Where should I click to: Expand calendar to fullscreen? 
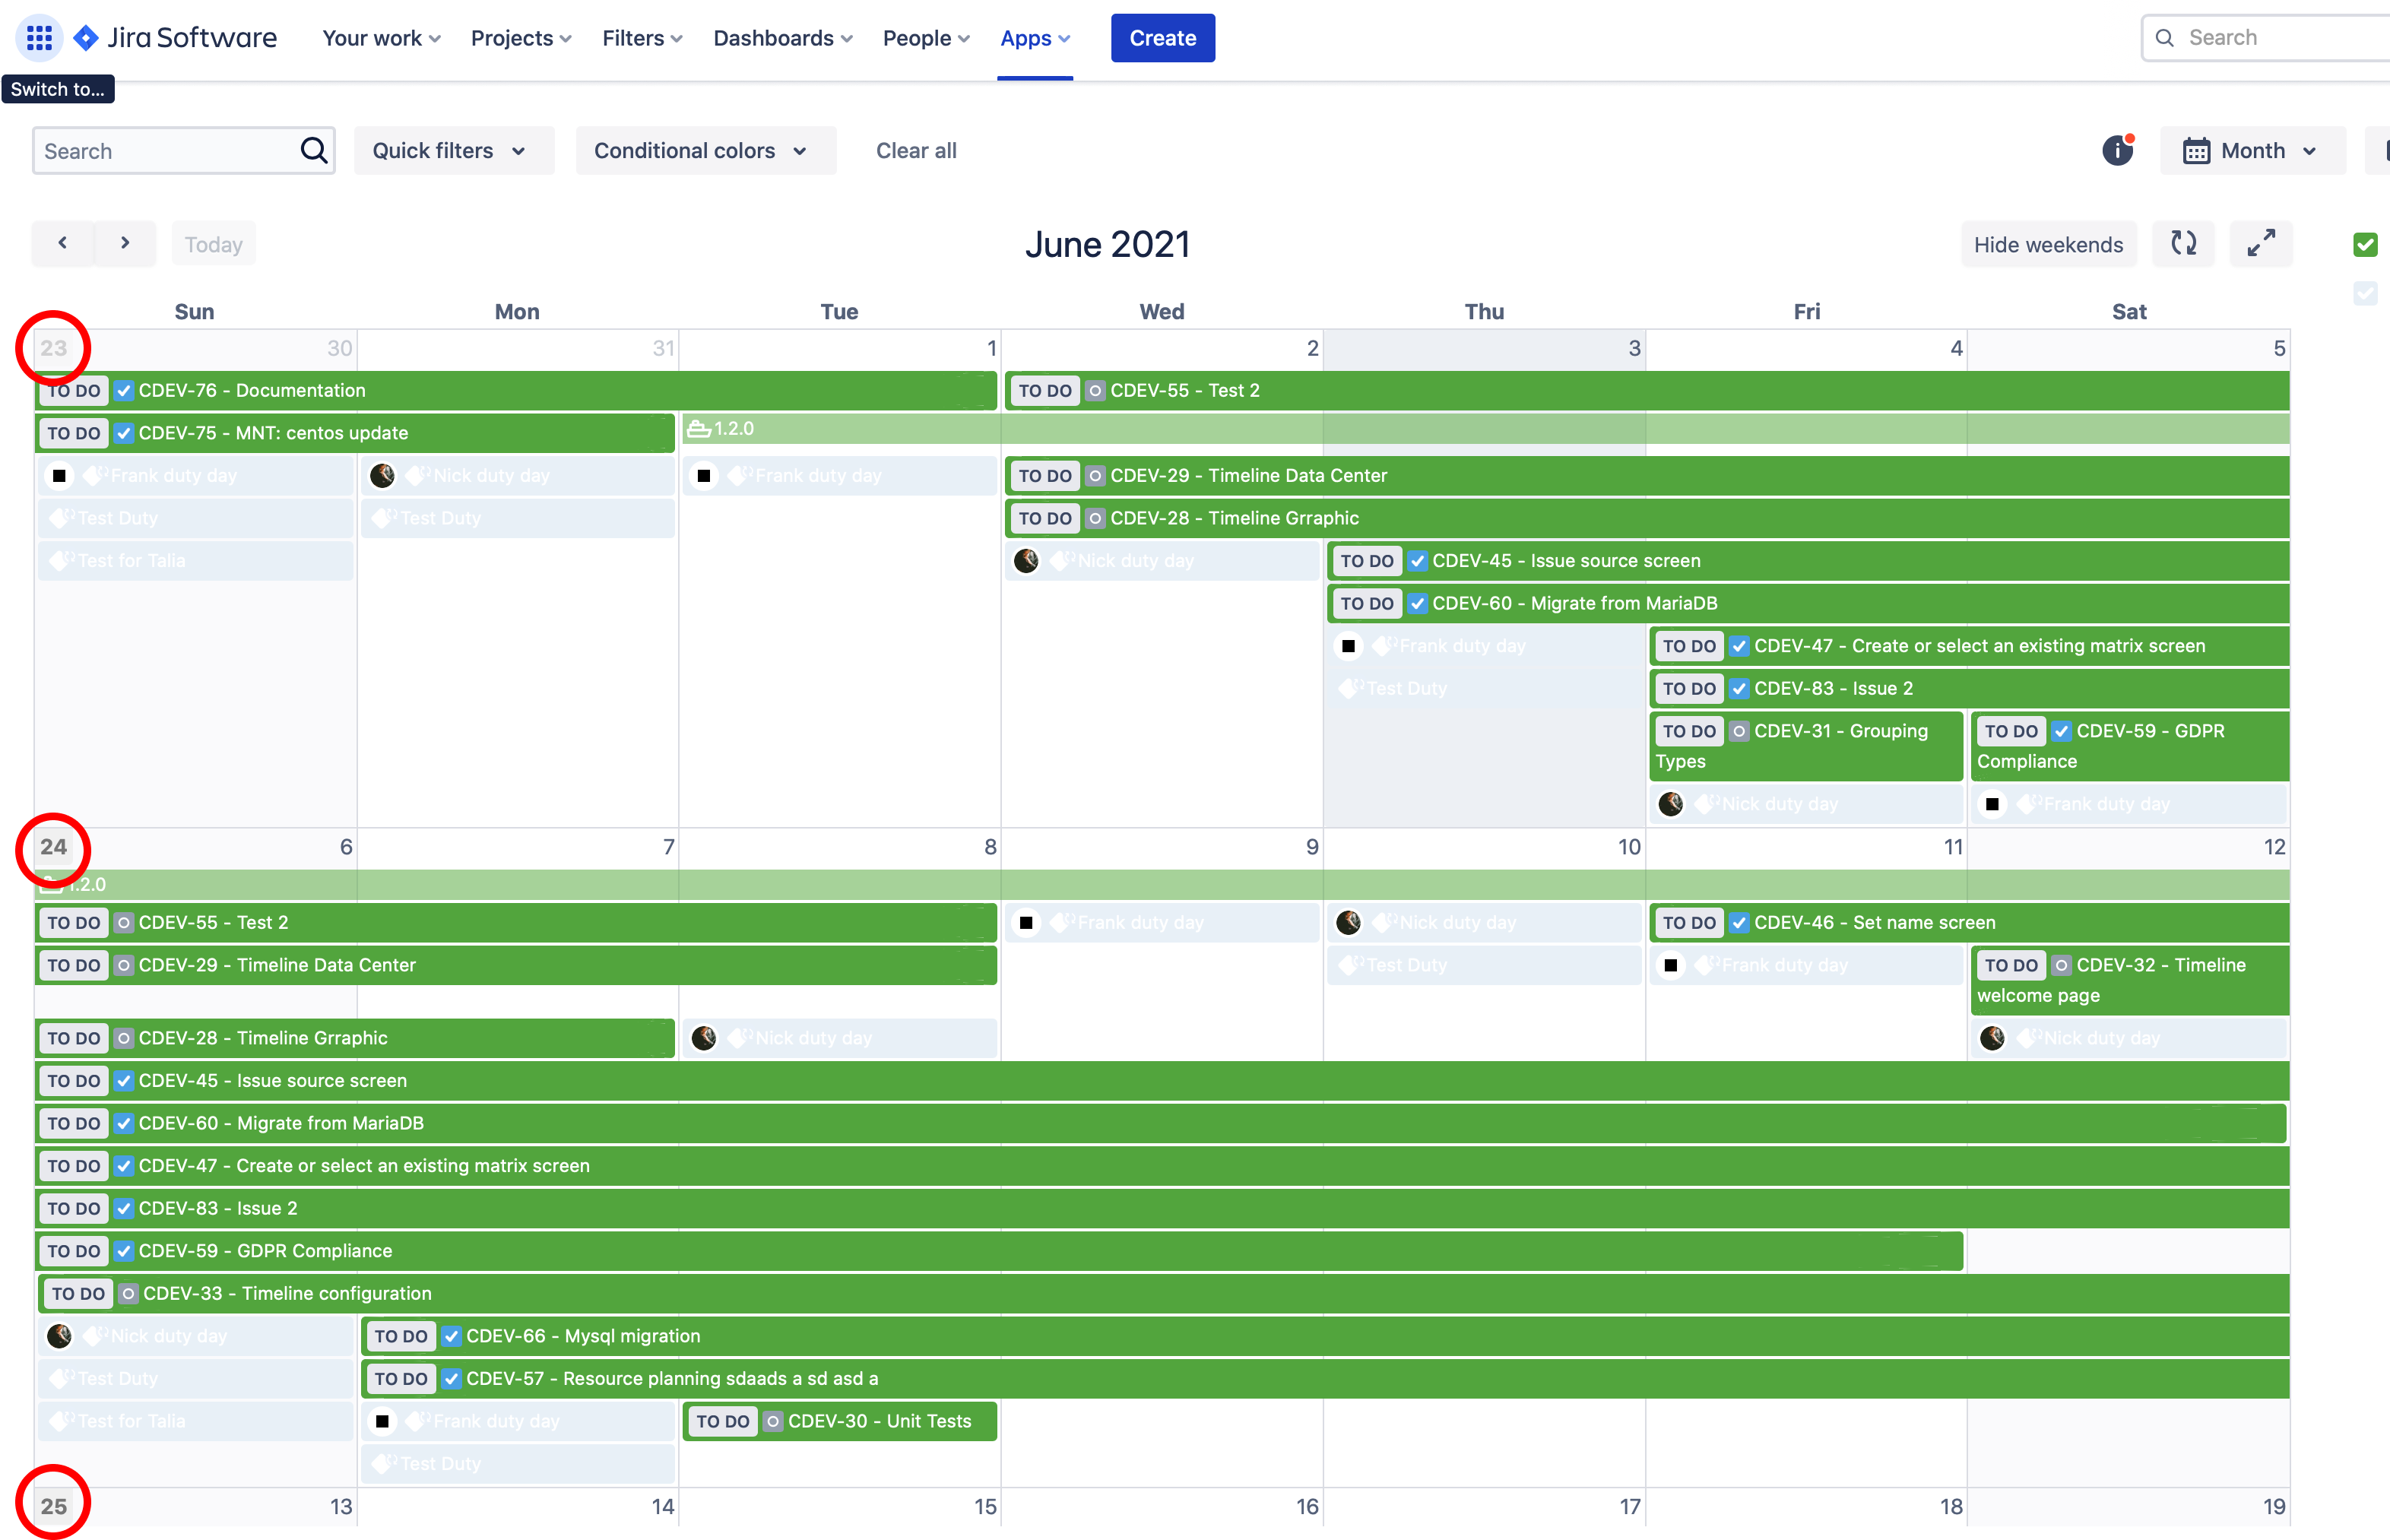(x=2261, y=244)
